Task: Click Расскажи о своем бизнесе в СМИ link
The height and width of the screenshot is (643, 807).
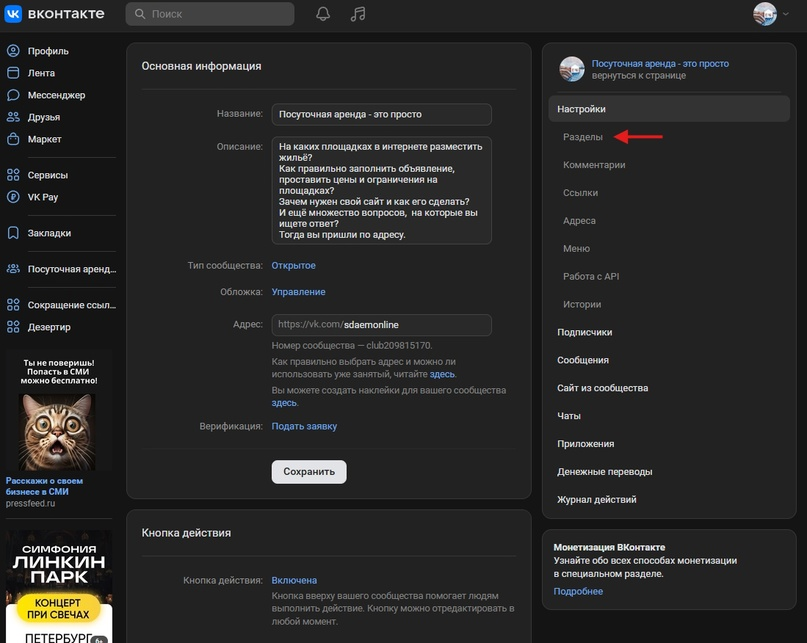Action: (44, 486)
